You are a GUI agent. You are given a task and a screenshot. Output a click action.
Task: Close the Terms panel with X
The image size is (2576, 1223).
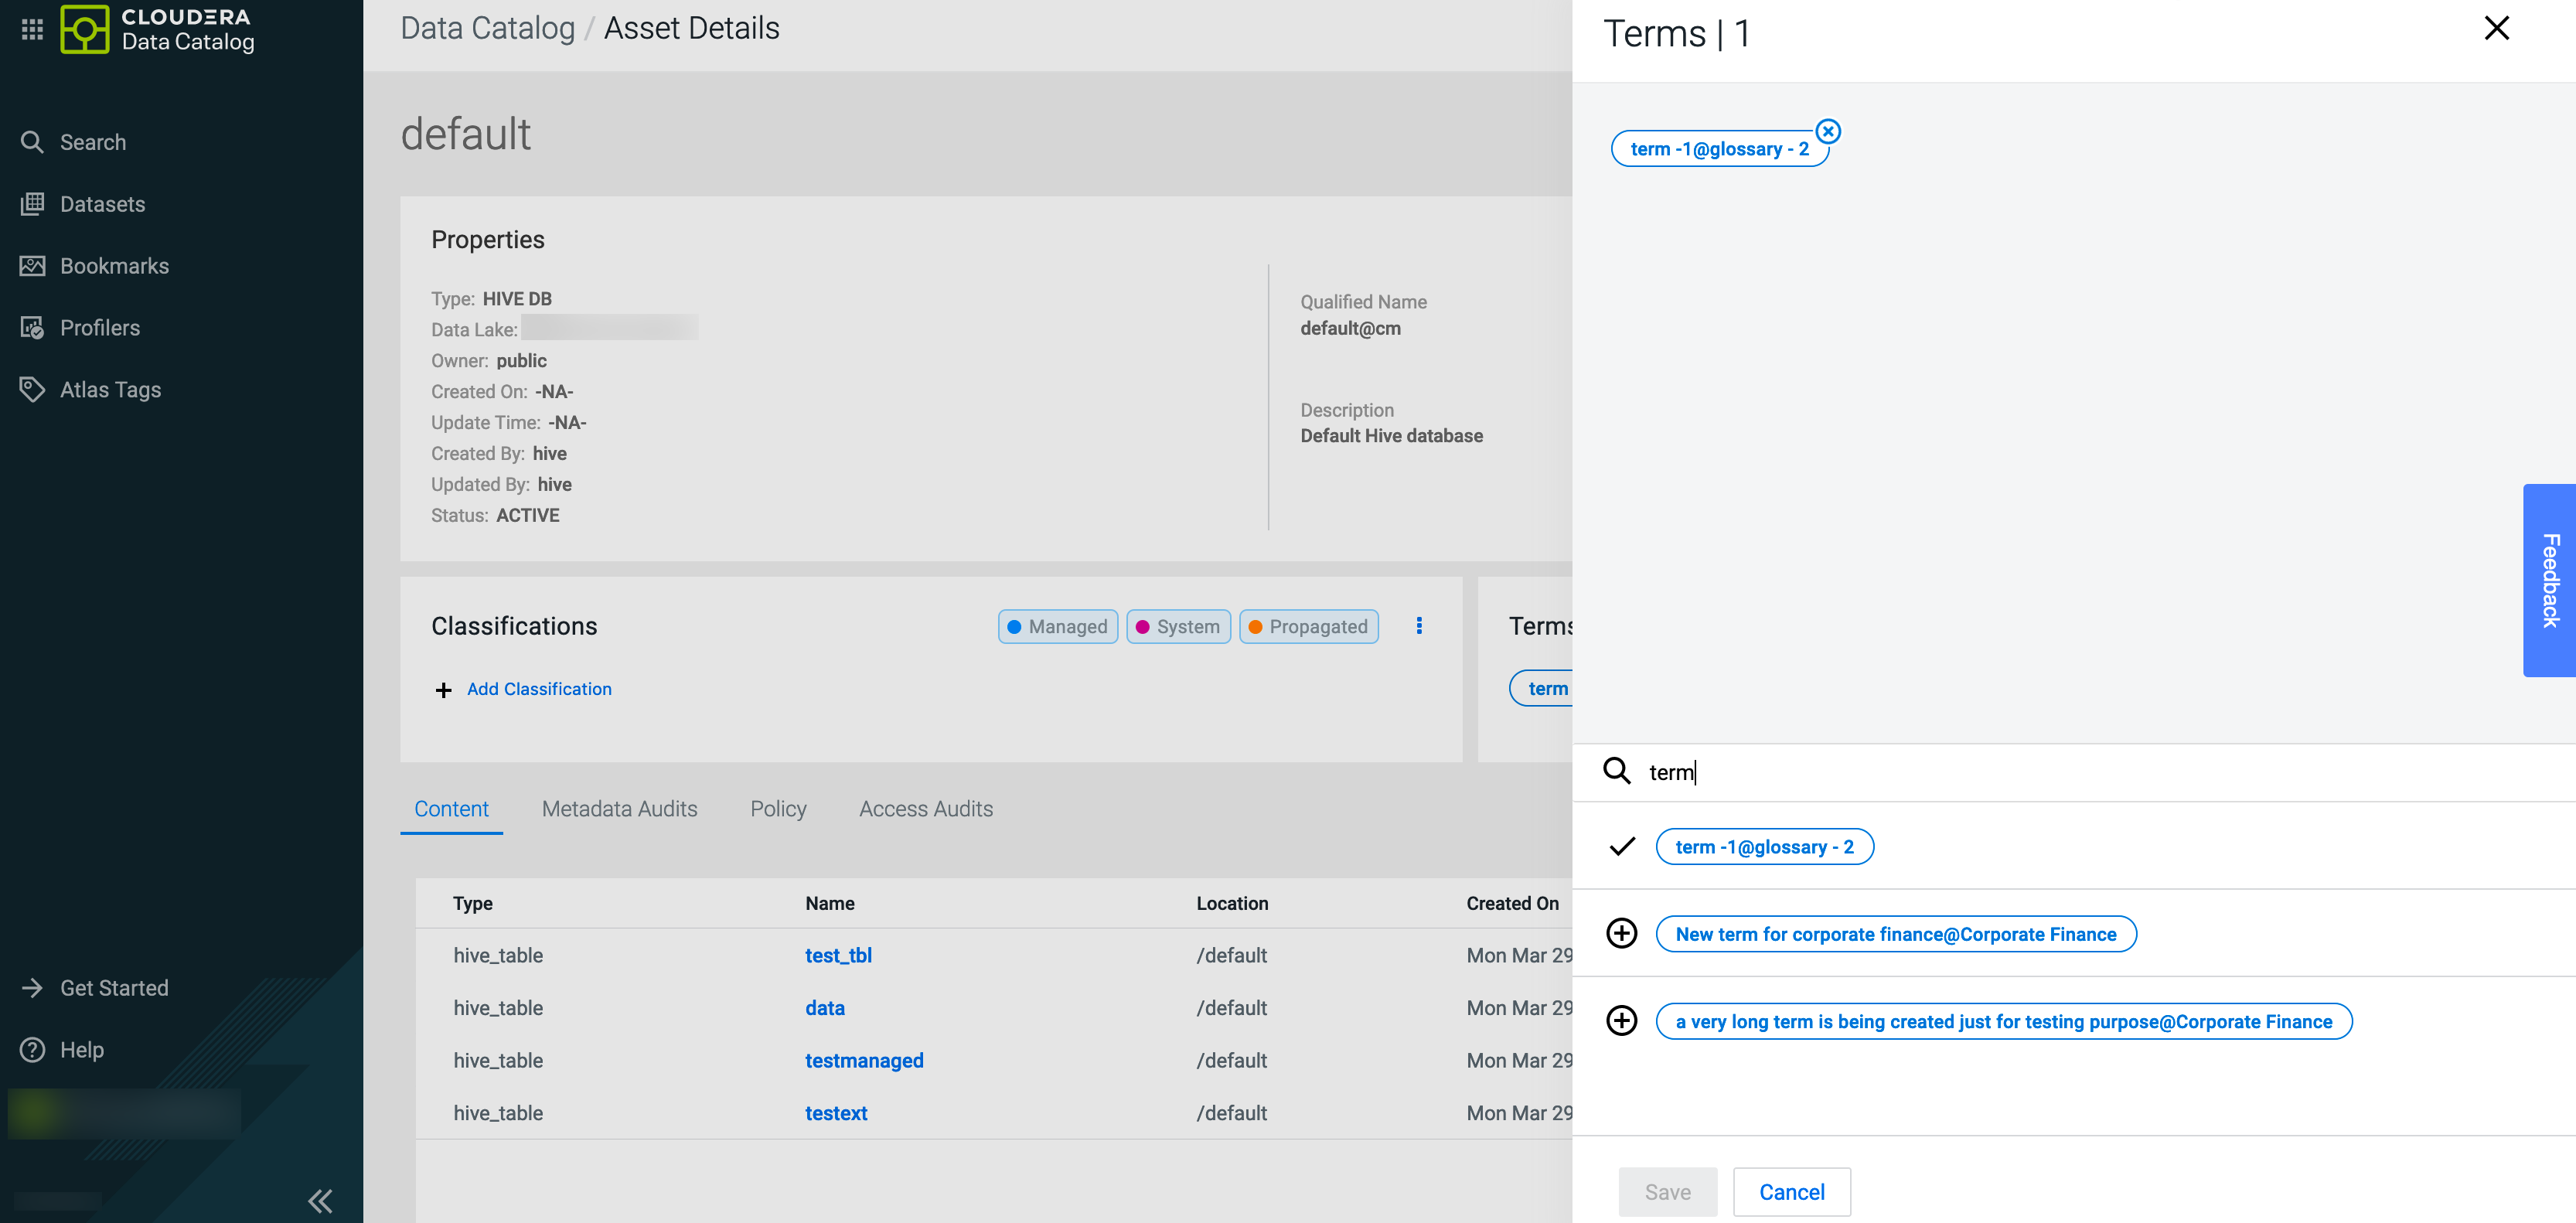[x=2496, y=28]
